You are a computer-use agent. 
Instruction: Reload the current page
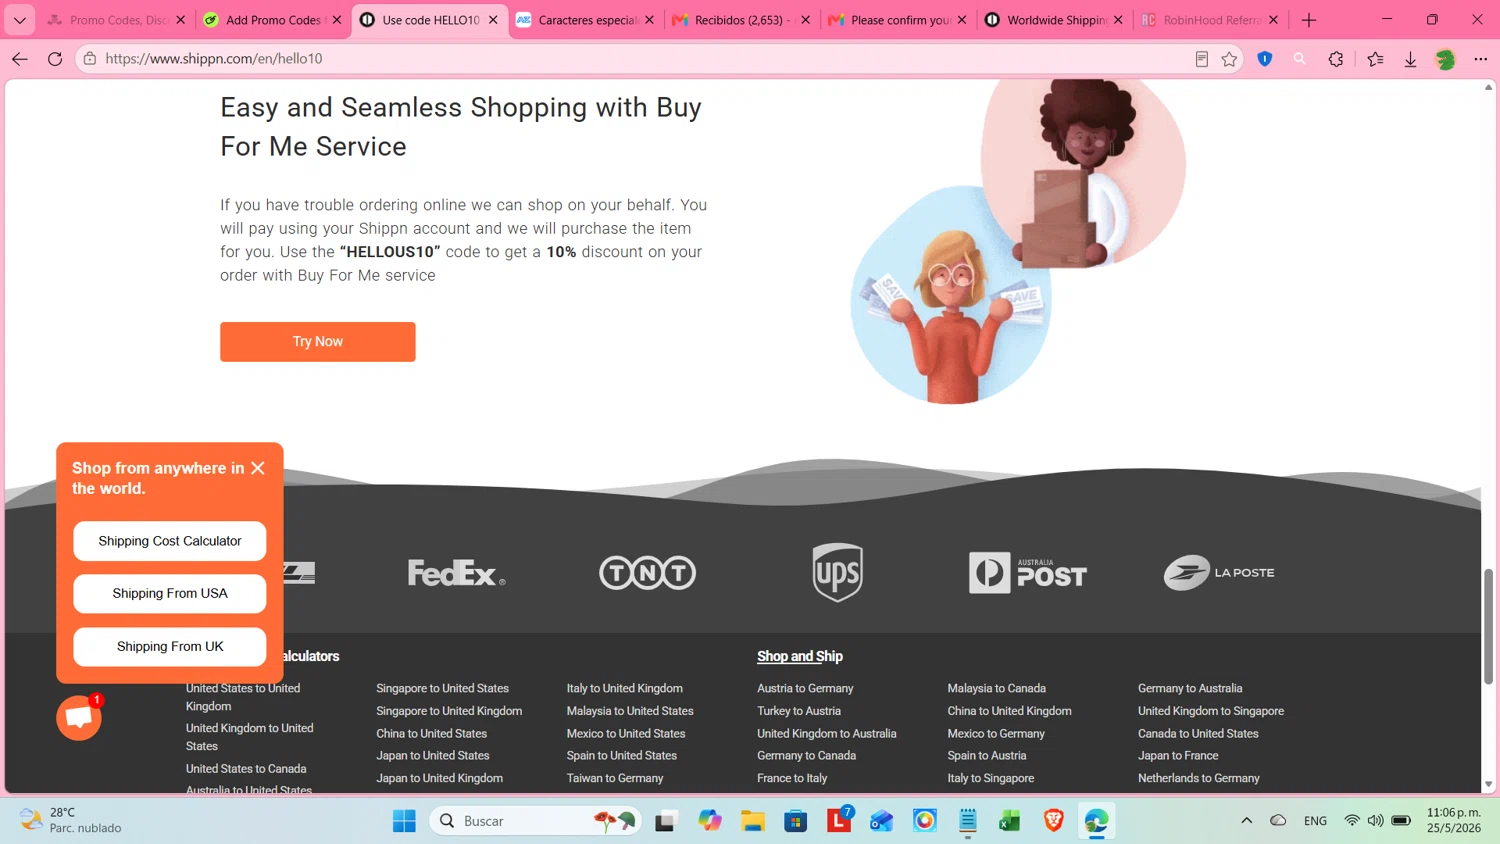(55, 59)
